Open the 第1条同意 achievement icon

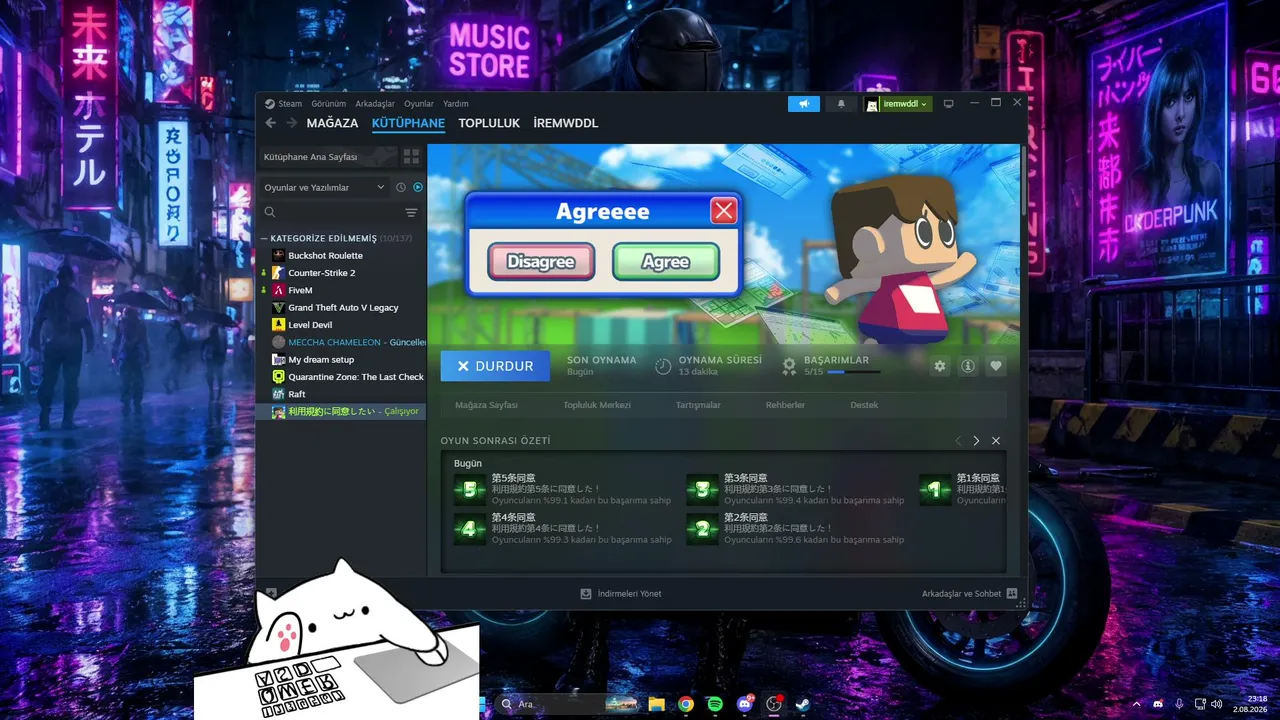(x=935, y=489)
